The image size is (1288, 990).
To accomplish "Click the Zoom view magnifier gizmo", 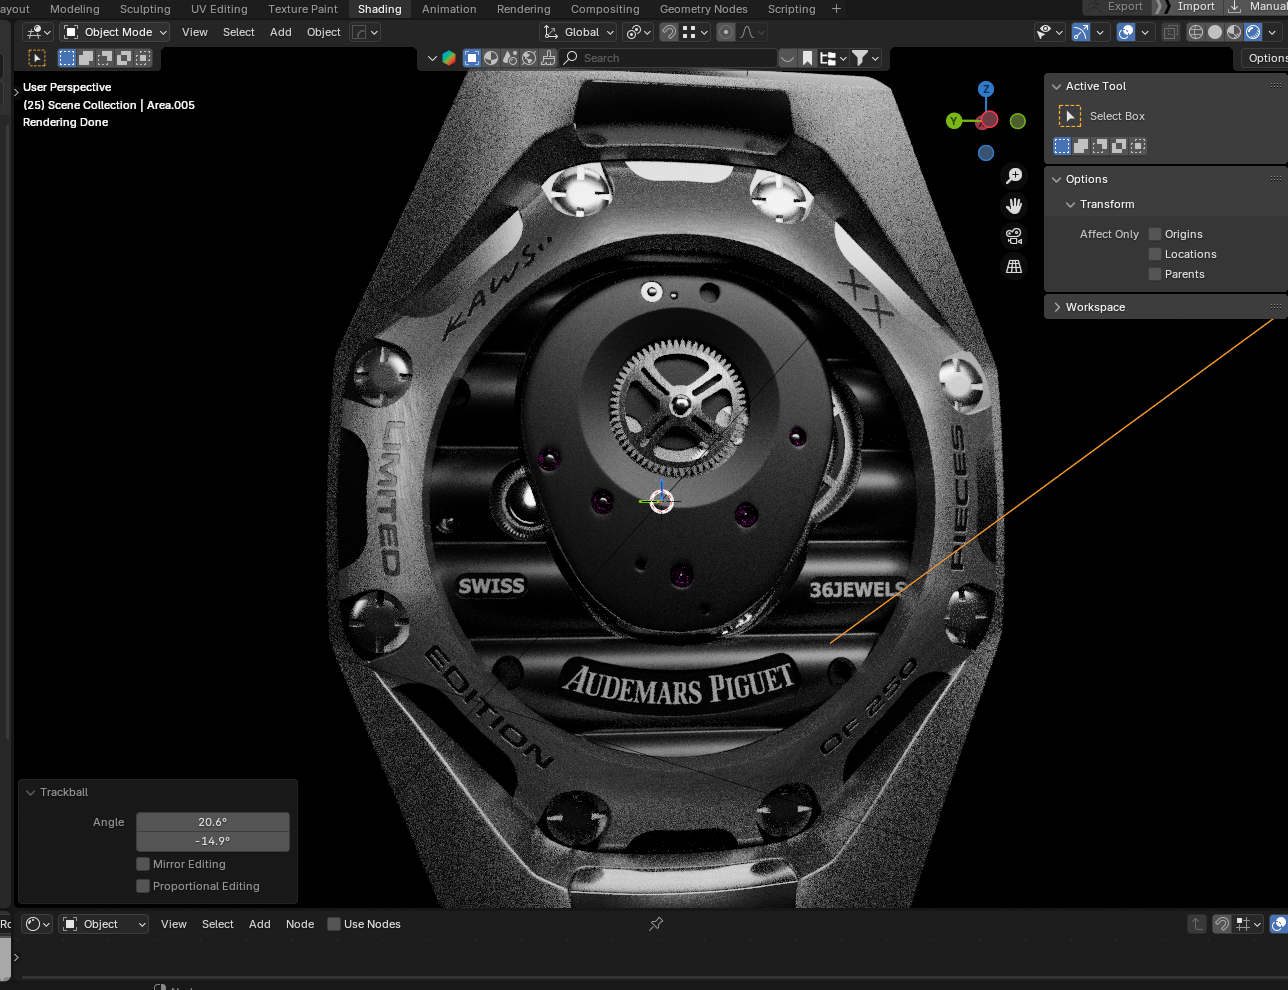I will point(1014,176).
